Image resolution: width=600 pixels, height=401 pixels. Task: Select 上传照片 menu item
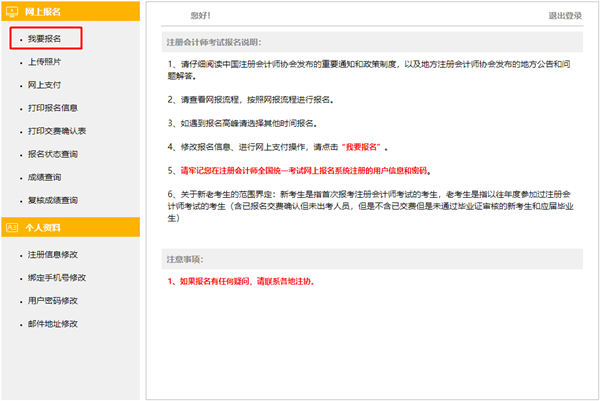(x=44, y=62)
